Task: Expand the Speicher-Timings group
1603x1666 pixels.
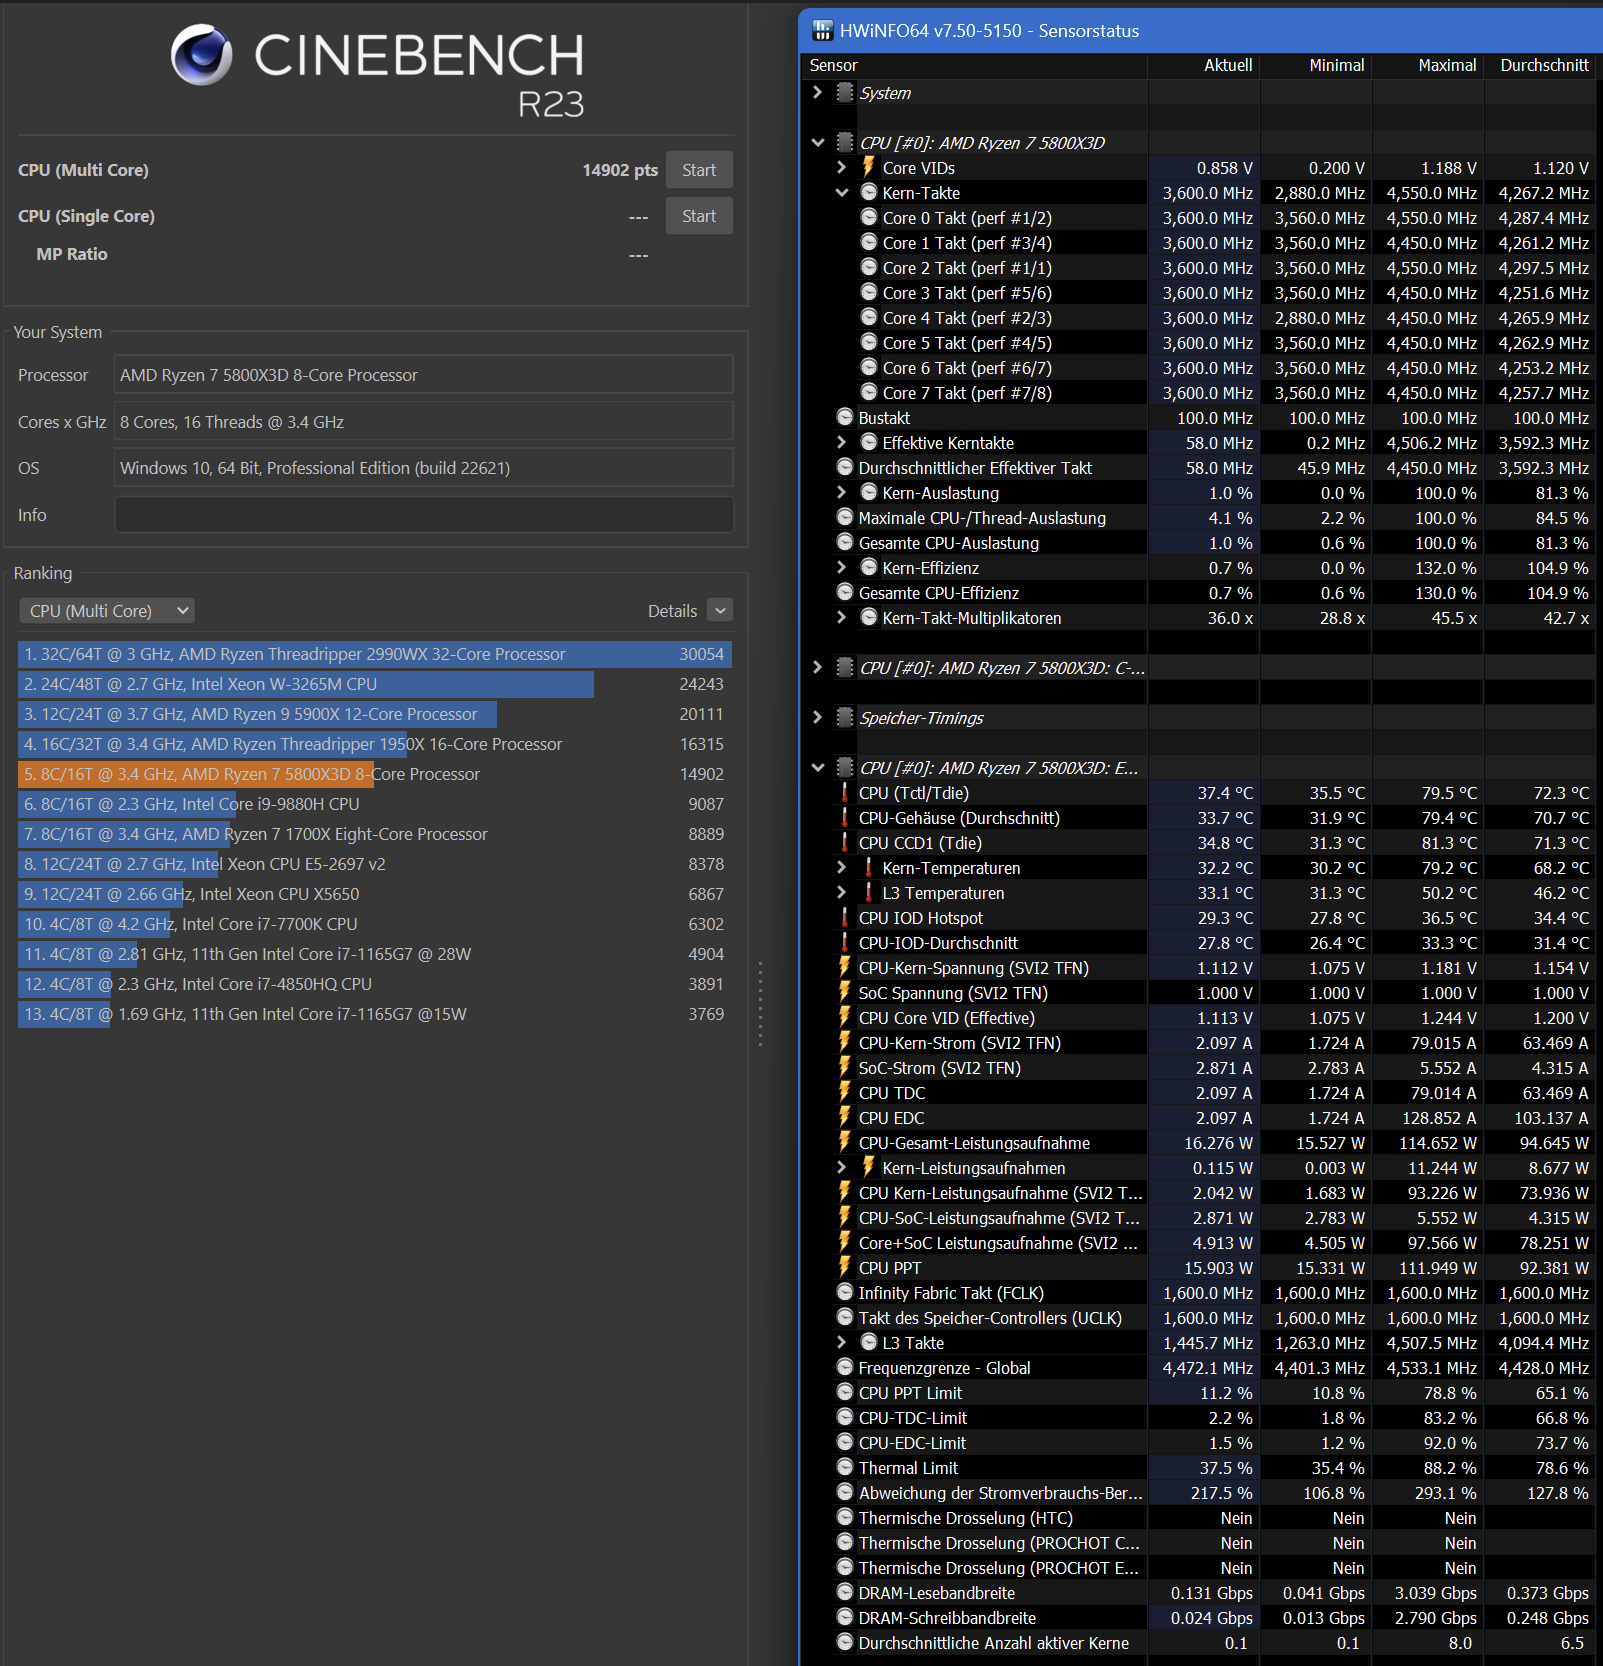Action: click(x=818, y=718)
